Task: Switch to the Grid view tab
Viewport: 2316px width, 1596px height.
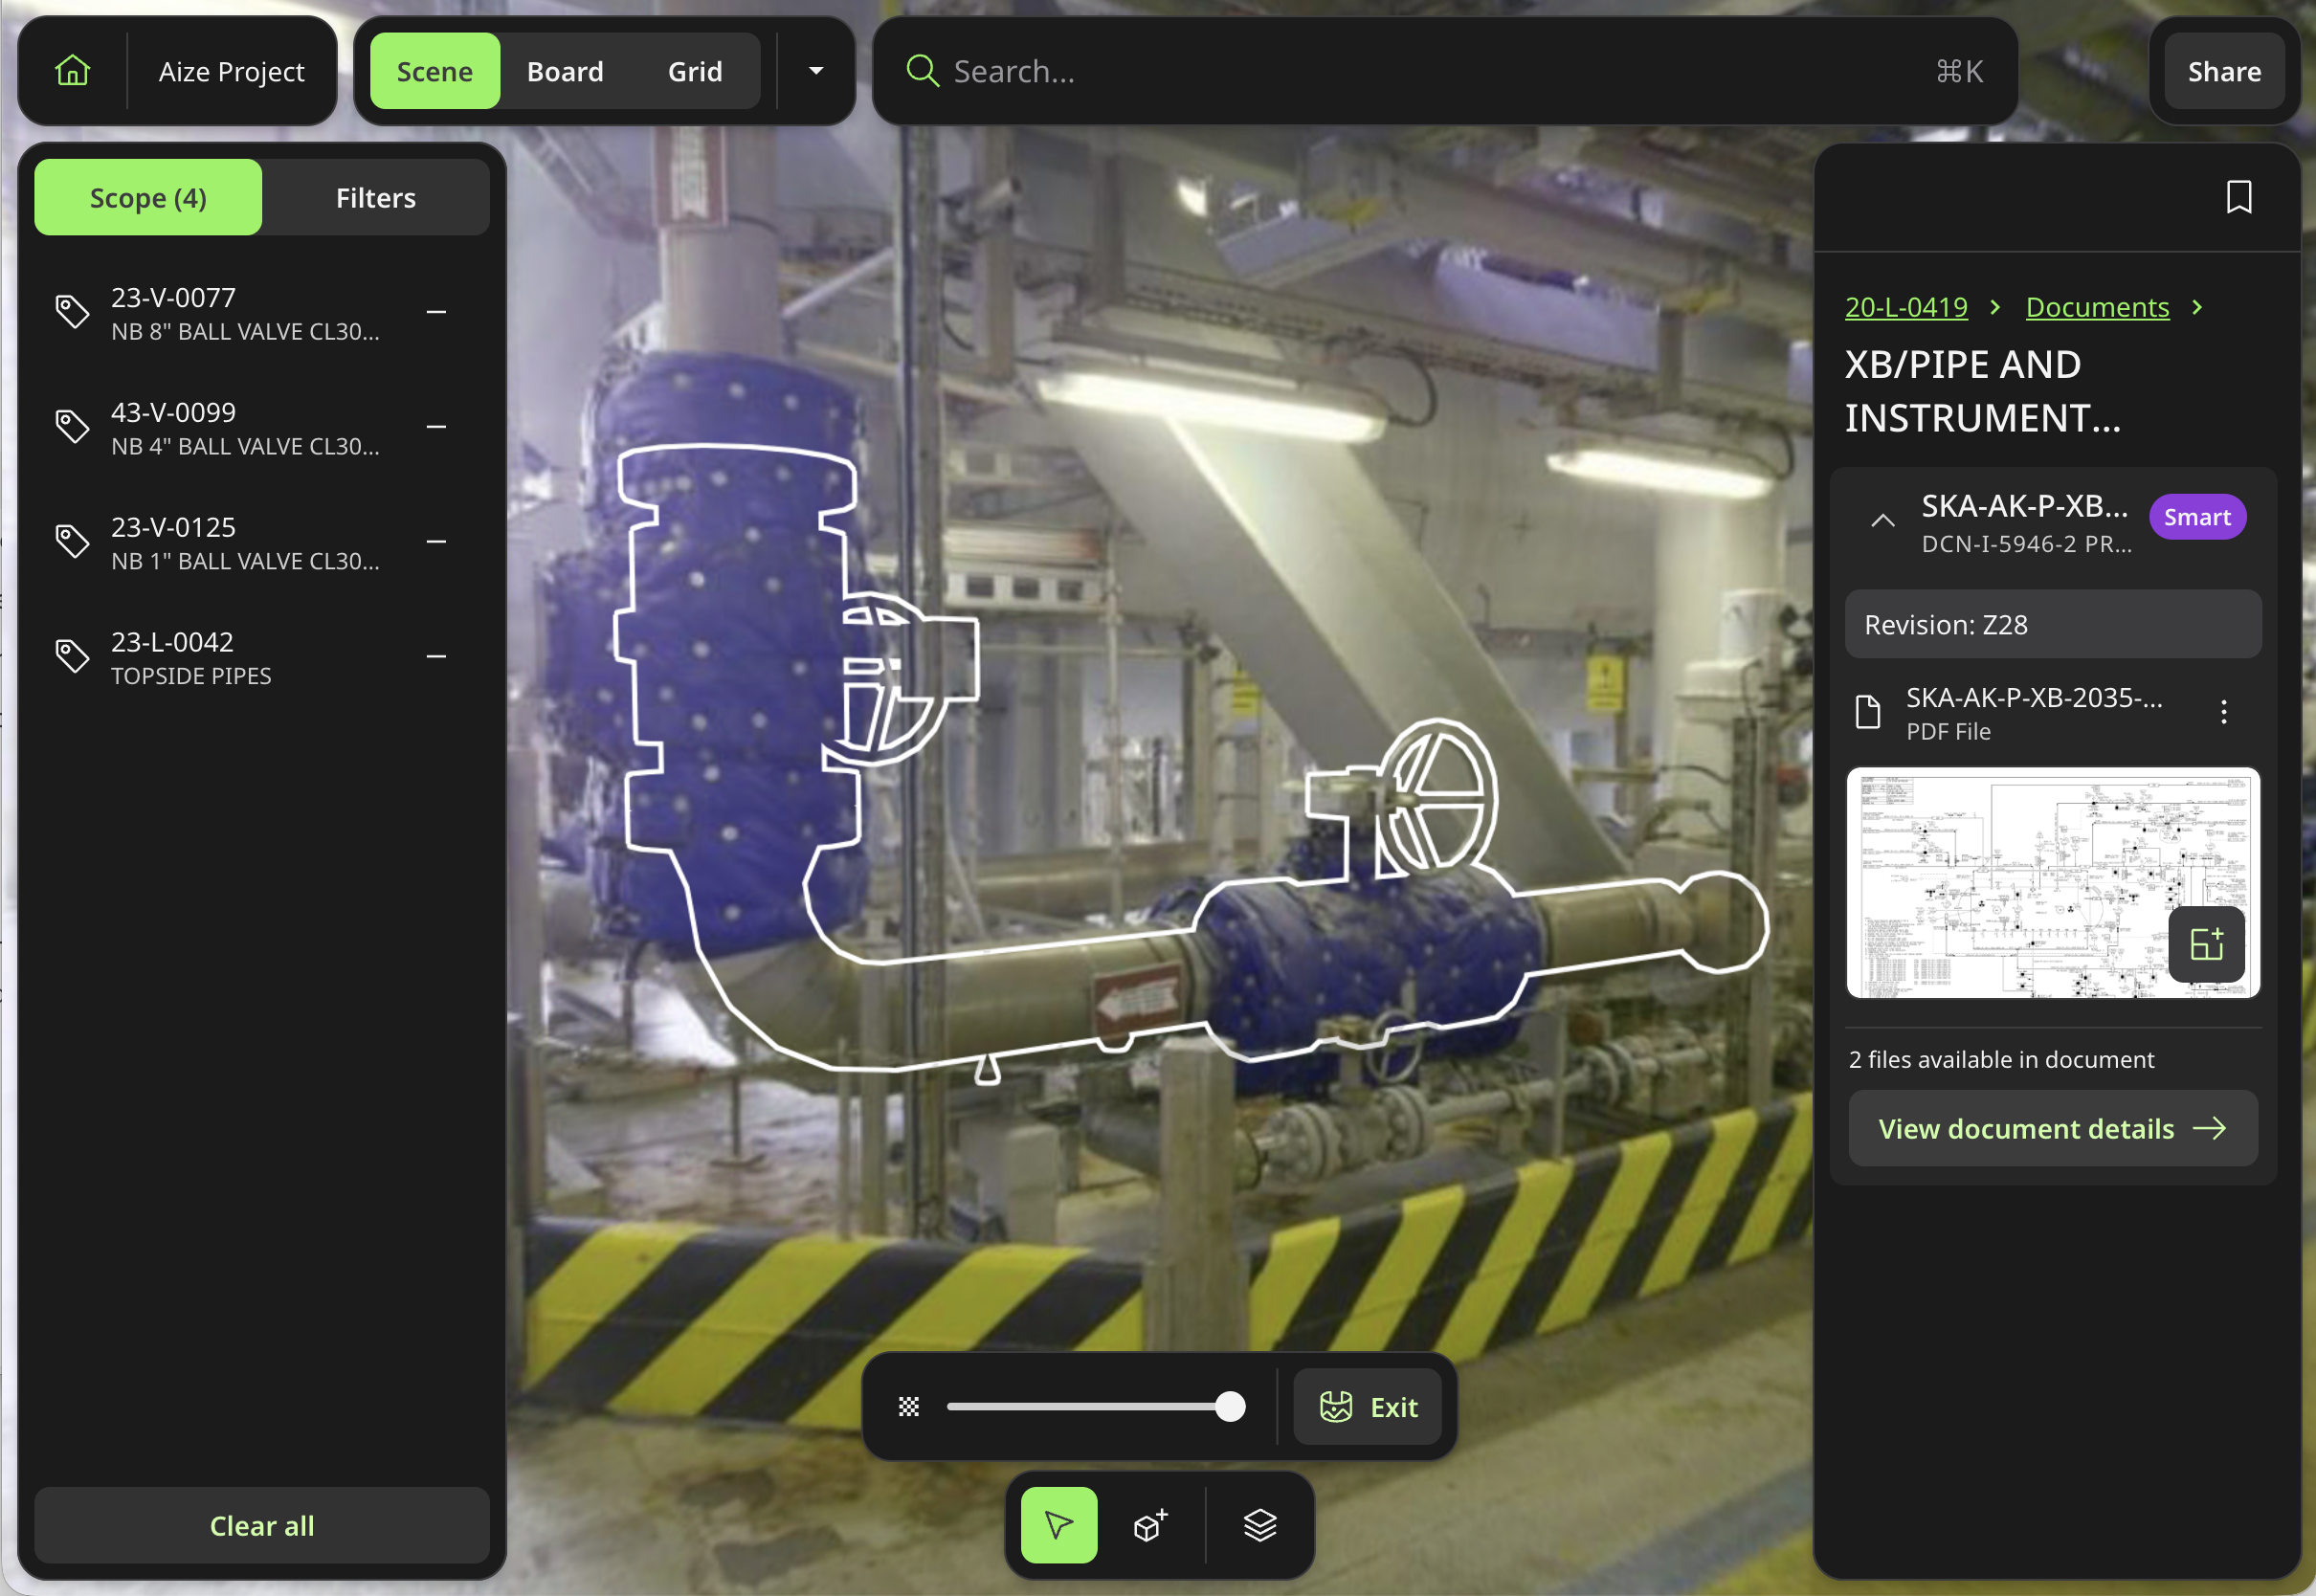Action: tap(695, 72)
